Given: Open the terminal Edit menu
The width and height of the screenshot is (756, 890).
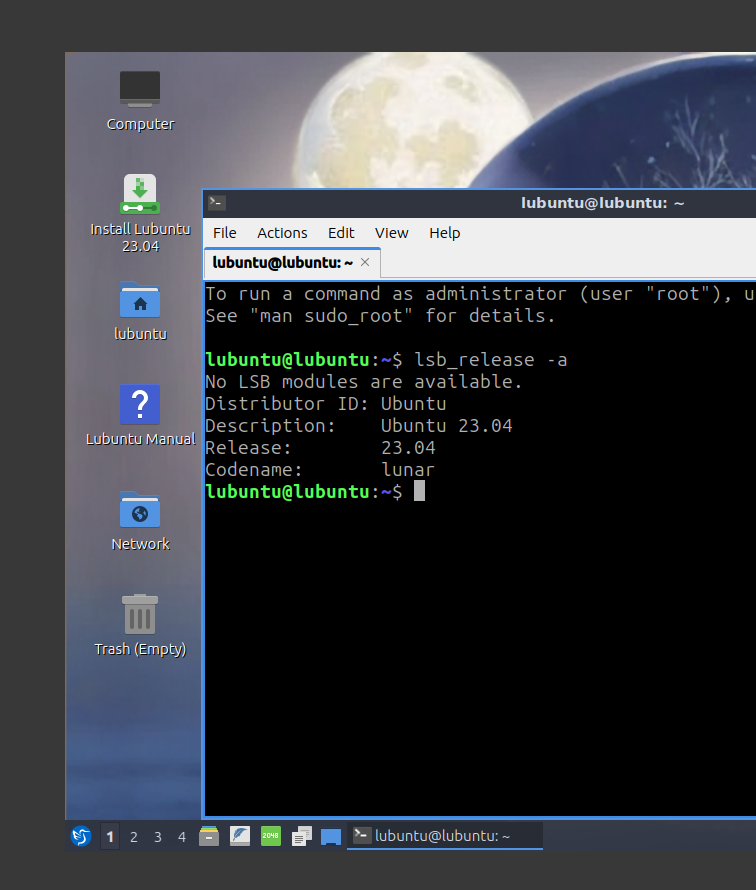Looking at the screenshot, I should click(x=341, y=233).
